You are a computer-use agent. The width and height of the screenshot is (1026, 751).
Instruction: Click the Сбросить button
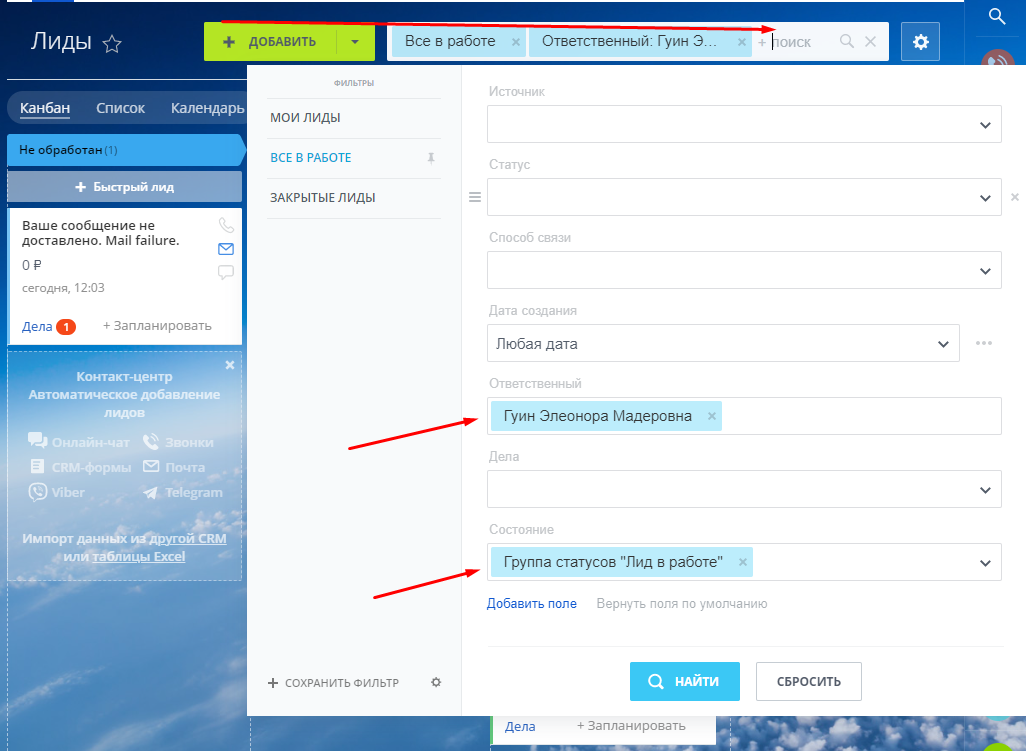[x=809, y=681]
